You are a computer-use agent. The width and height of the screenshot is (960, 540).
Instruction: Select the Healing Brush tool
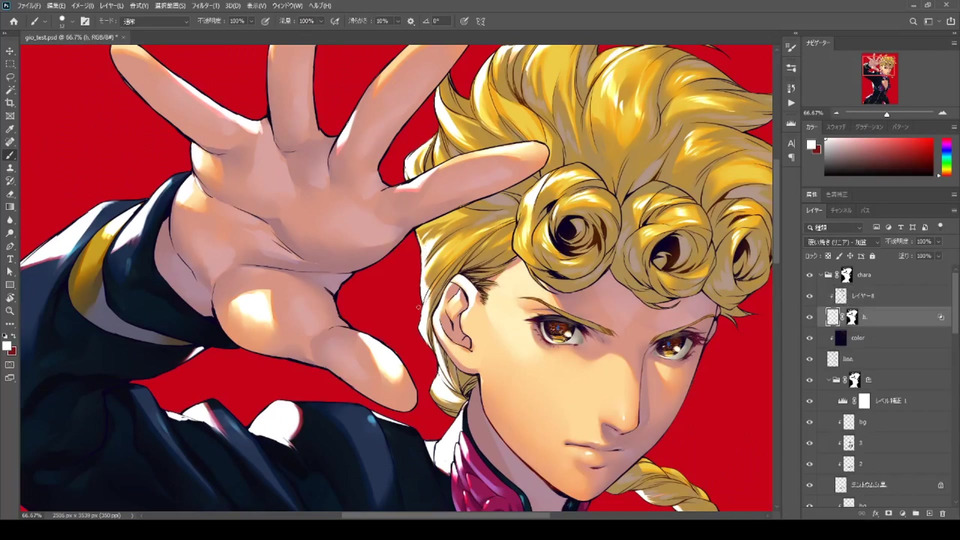(10, 142)
